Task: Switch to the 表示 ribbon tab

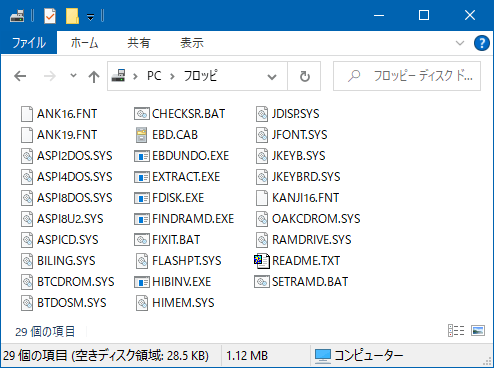Action: [x=192, y=43]
